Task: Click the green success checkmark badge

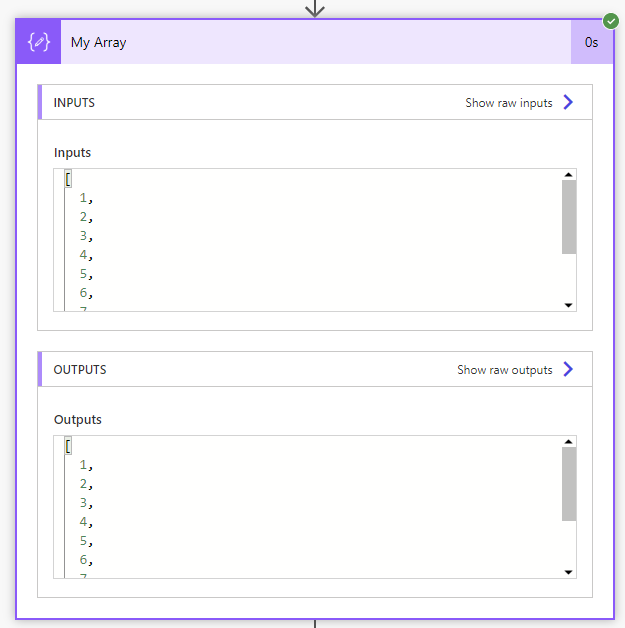Action: point(611,21)
